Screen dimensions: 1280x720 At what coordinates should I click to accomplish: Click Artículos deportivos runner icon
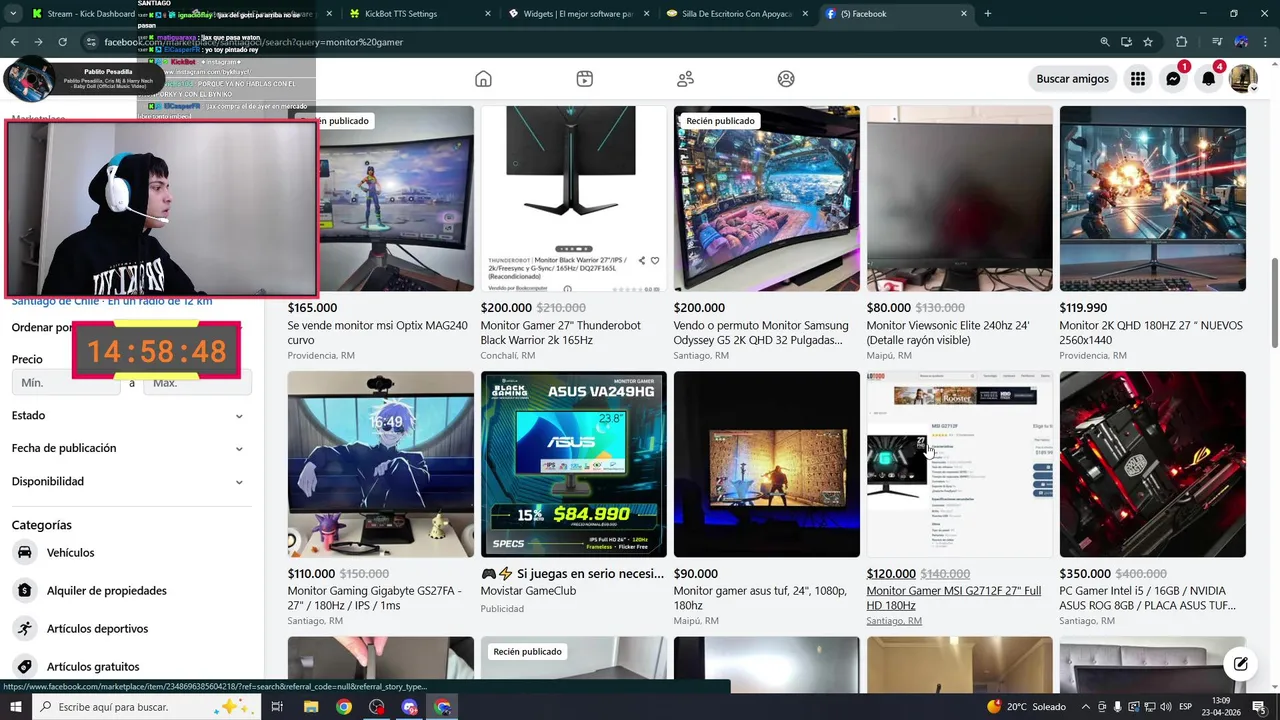(25, 629)
